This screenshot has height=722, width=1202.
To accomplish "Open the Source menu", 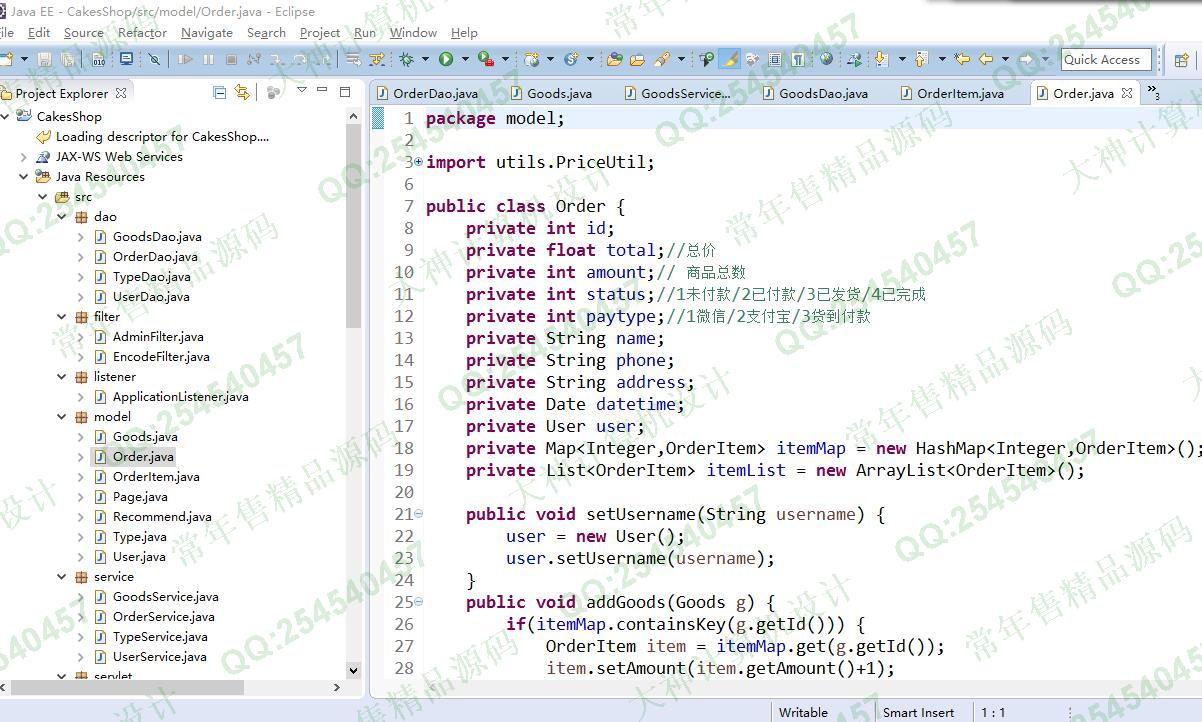I will click(83, 32).
